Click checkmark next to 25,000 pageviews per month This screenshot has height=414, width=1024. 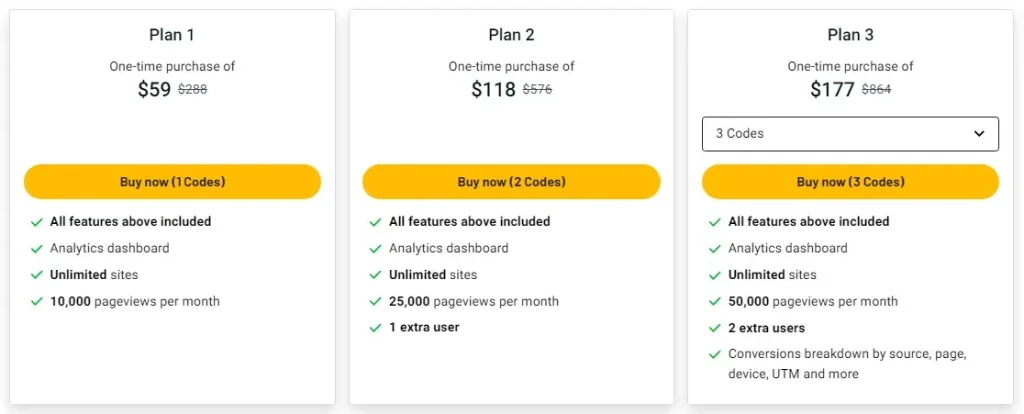click(375, 301)
